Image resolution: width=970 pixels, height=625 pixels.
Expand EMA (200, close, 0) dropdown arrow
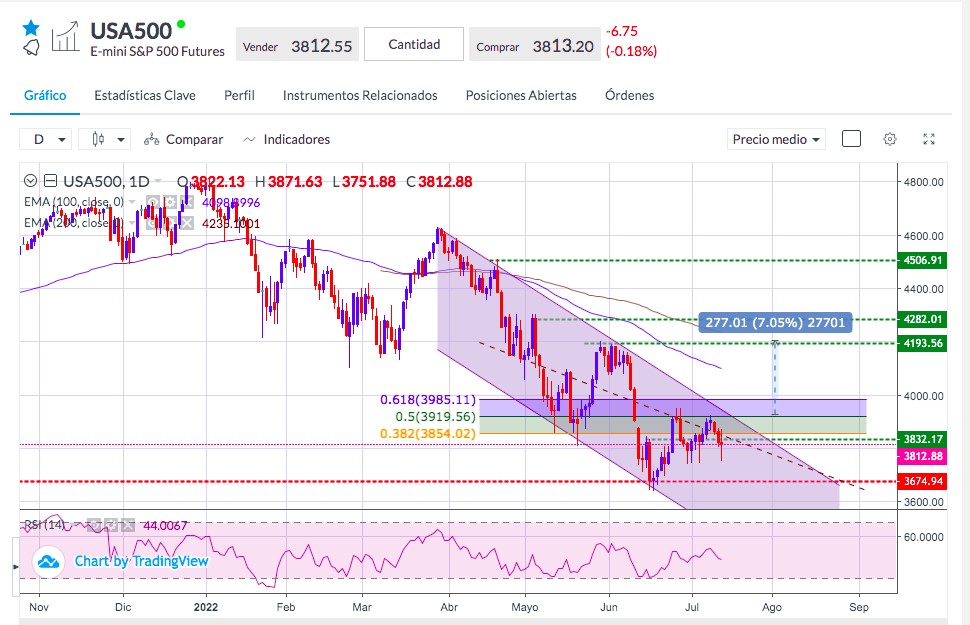point(132,223)
